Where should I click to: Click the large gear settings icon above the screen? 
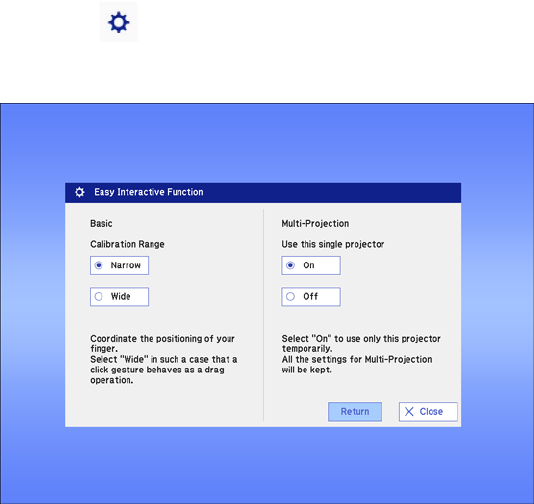point(119,22)
